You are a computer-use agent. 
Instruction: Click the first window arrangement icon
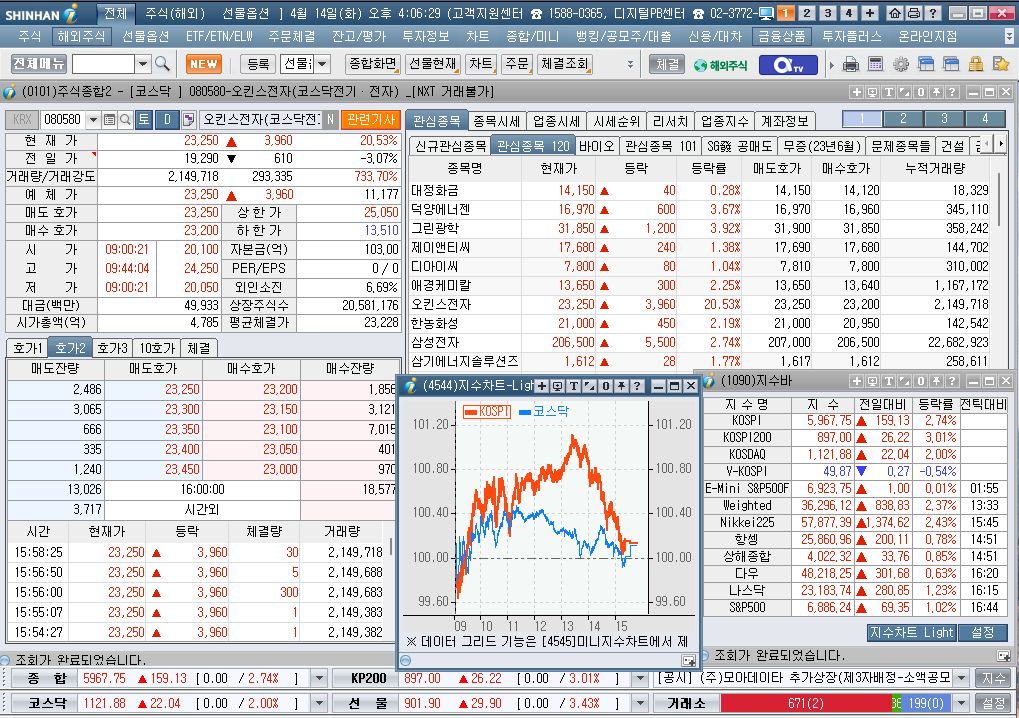[x=926, y=64]
